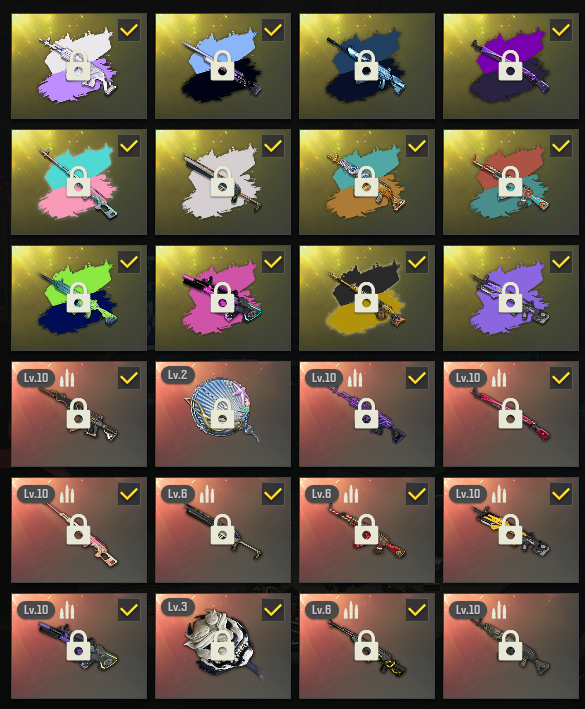Toggle the checkmark on the magenta camo tile
585x709 pixels.
click(x=273, y=262)
